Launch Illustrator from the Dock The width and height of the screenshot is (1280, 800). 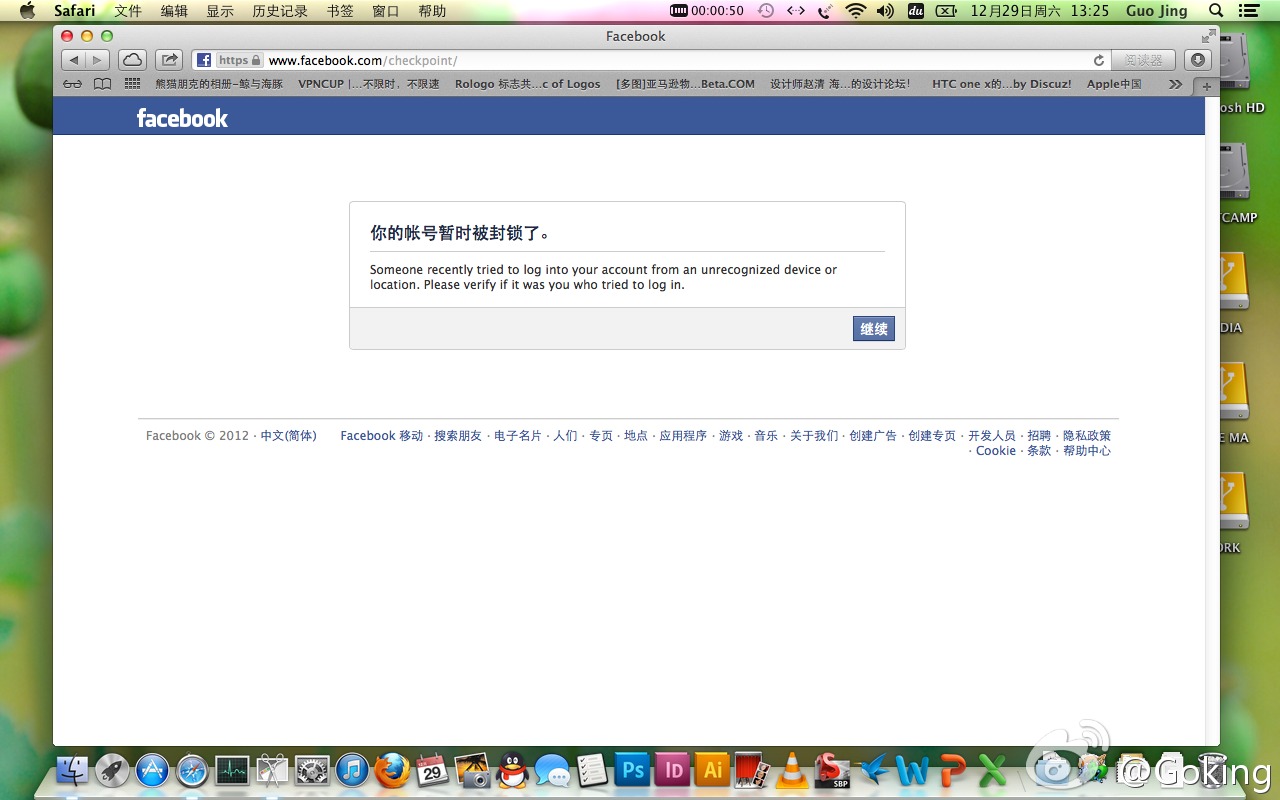point(712,770)
